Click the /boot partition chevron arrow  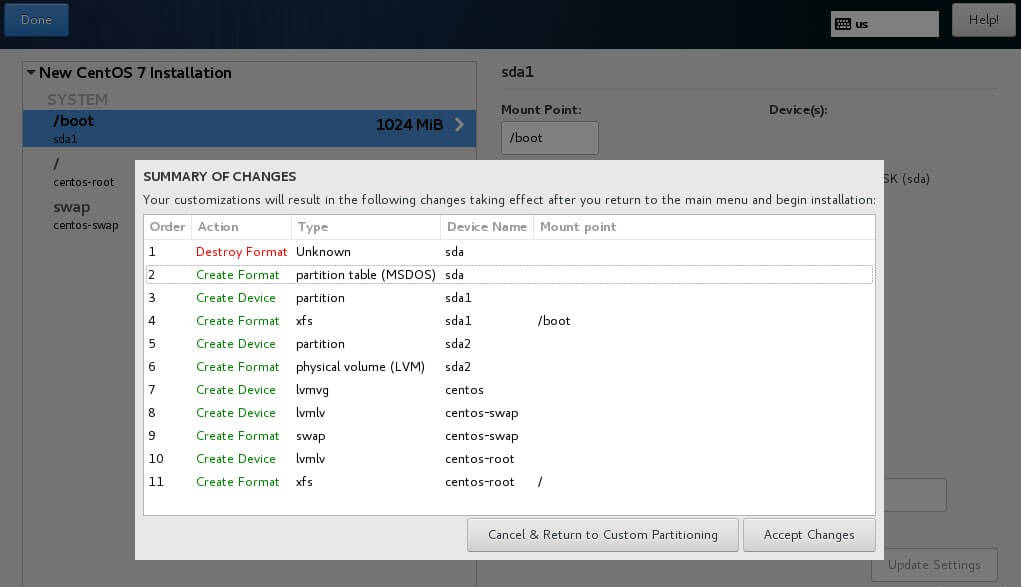[x=459, y=125]
